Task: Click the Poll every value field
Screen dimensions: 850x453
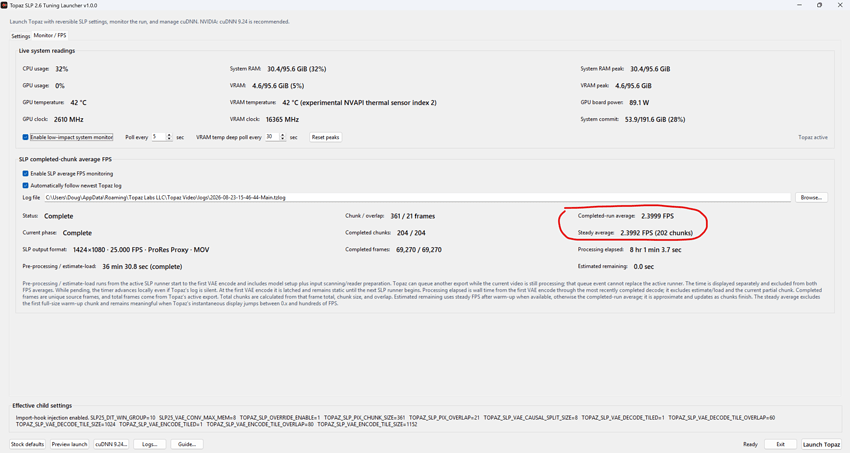Action: [x=158, y=137]
